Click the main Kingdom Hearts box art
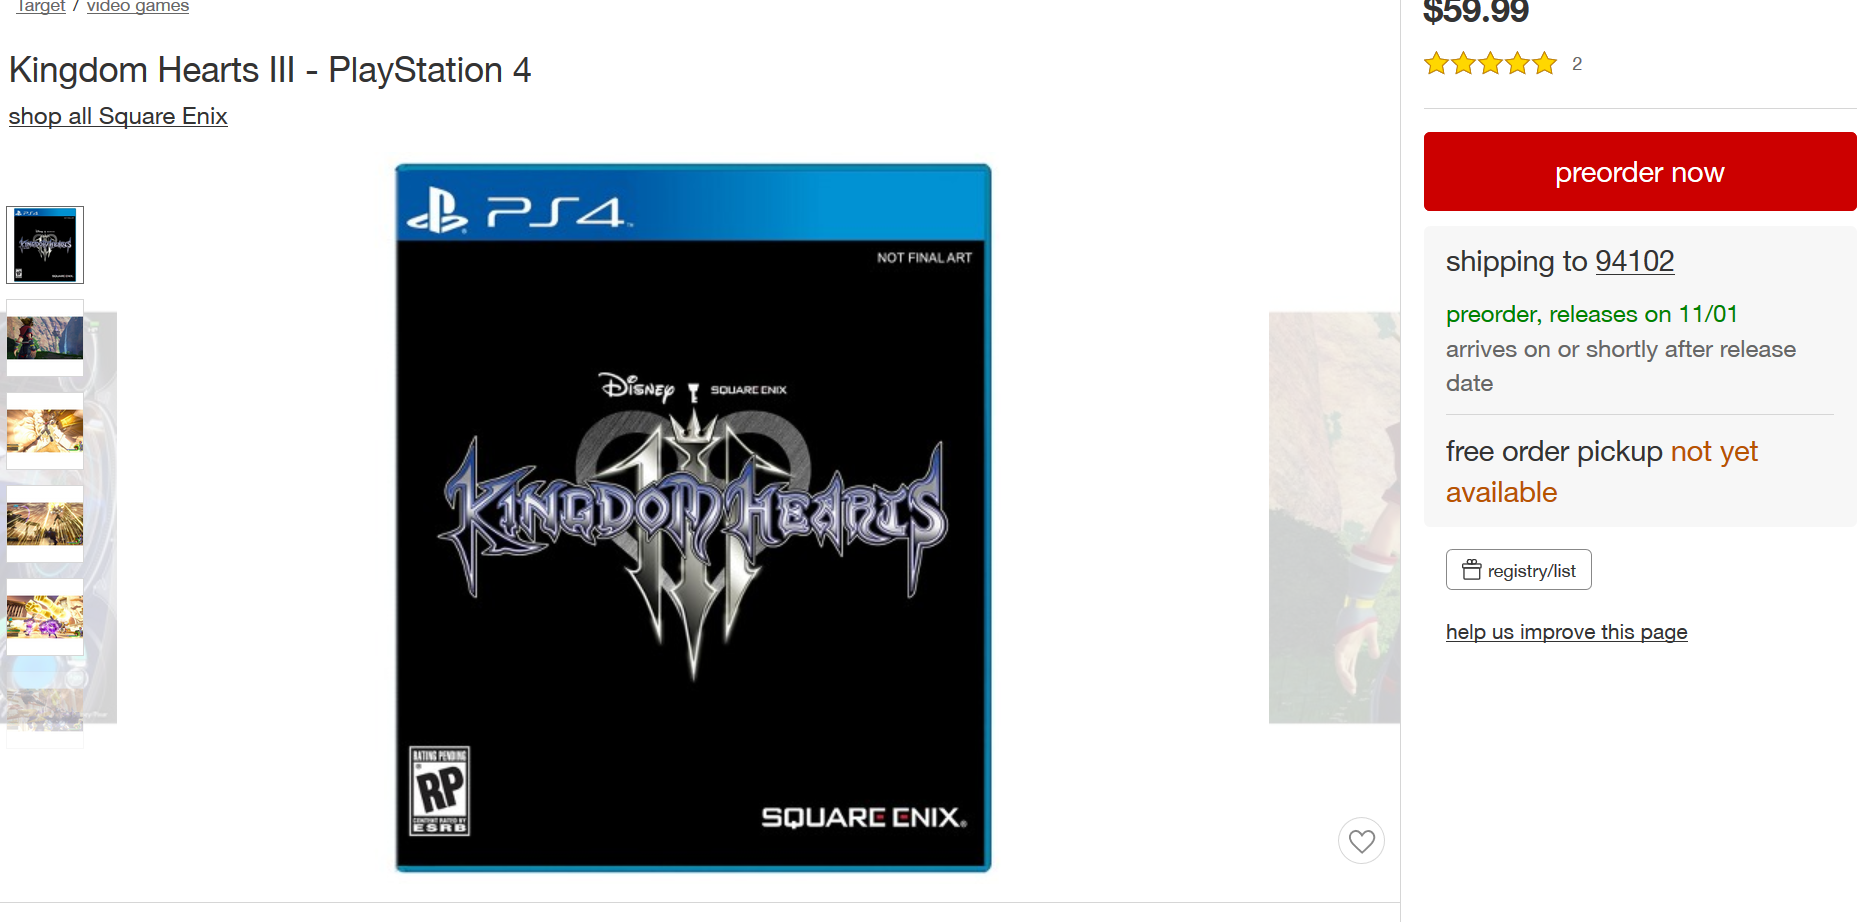Screen dimensions: 1859x922 [693, 518]
